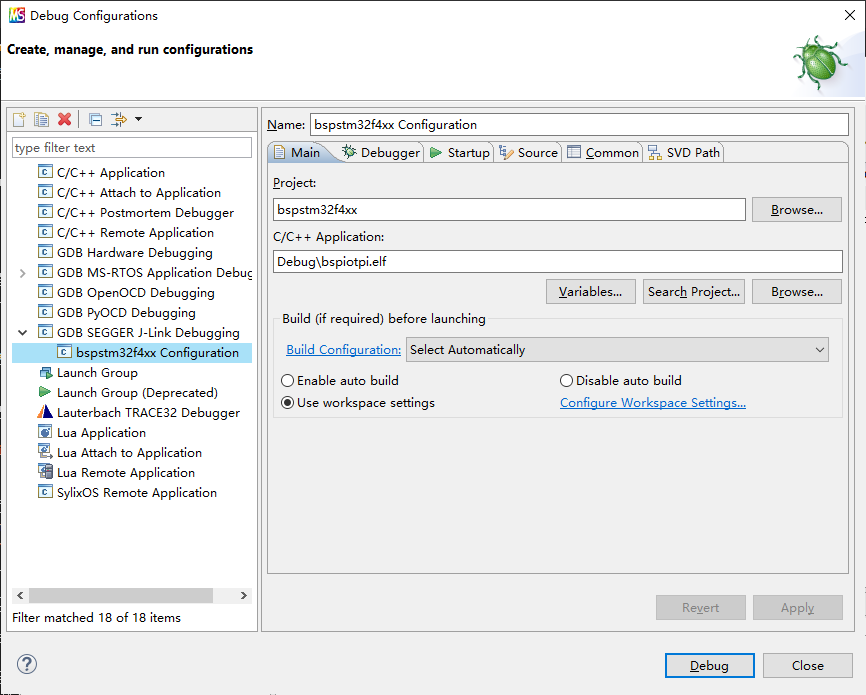Image resolution: width=866 pixels, height=695 pixels.
Task: Select Disable auto build option
Action: click(566, 380)
